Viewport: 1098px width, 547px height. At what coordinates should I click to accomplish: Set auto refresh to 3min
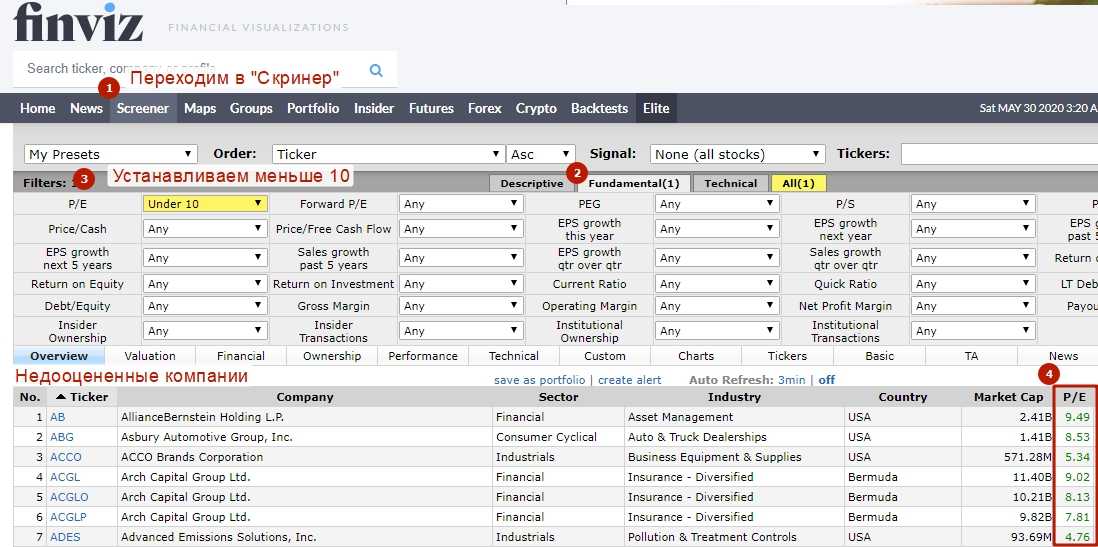point(792,380)
